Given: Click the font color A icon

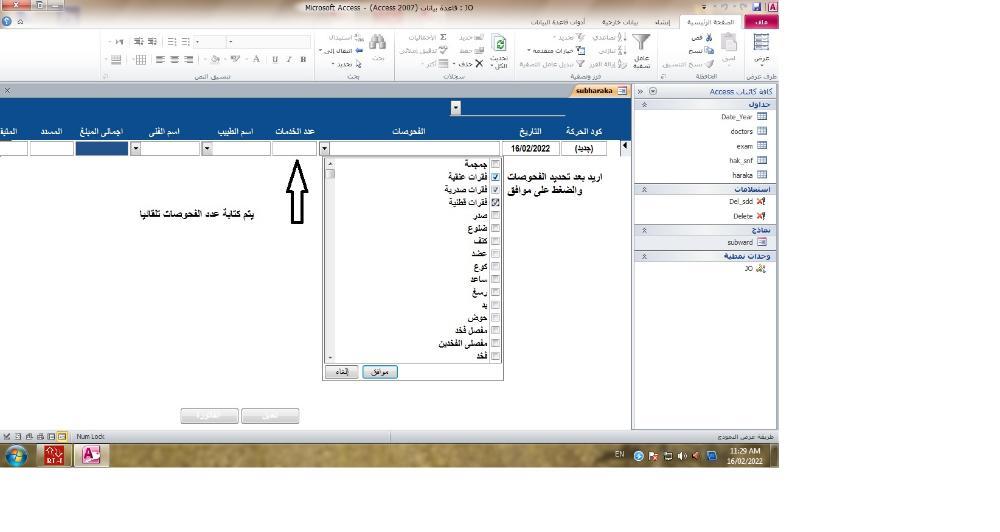Looking at the screenshot, I should click(256, 59).
